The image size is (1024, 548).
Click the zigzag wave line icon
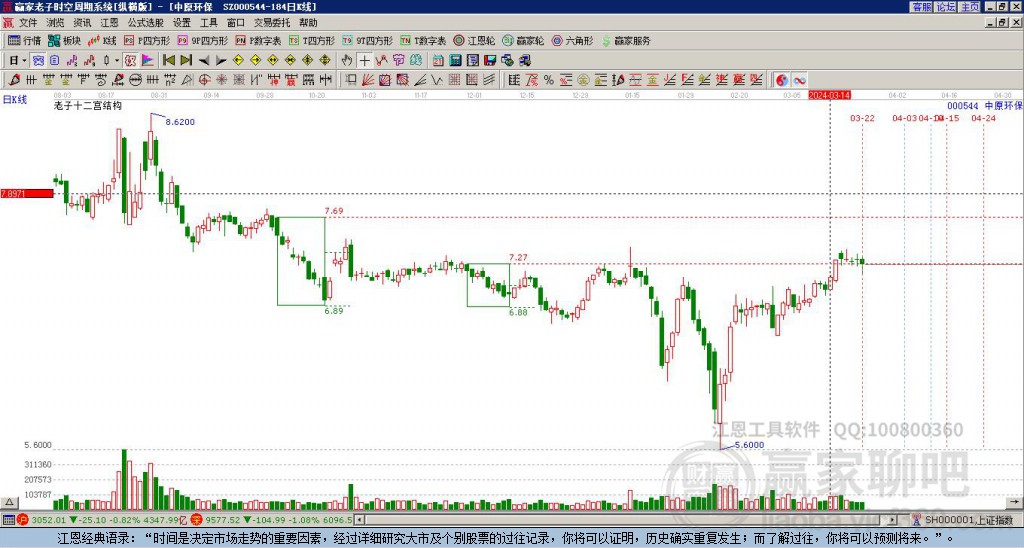point(437,80)
